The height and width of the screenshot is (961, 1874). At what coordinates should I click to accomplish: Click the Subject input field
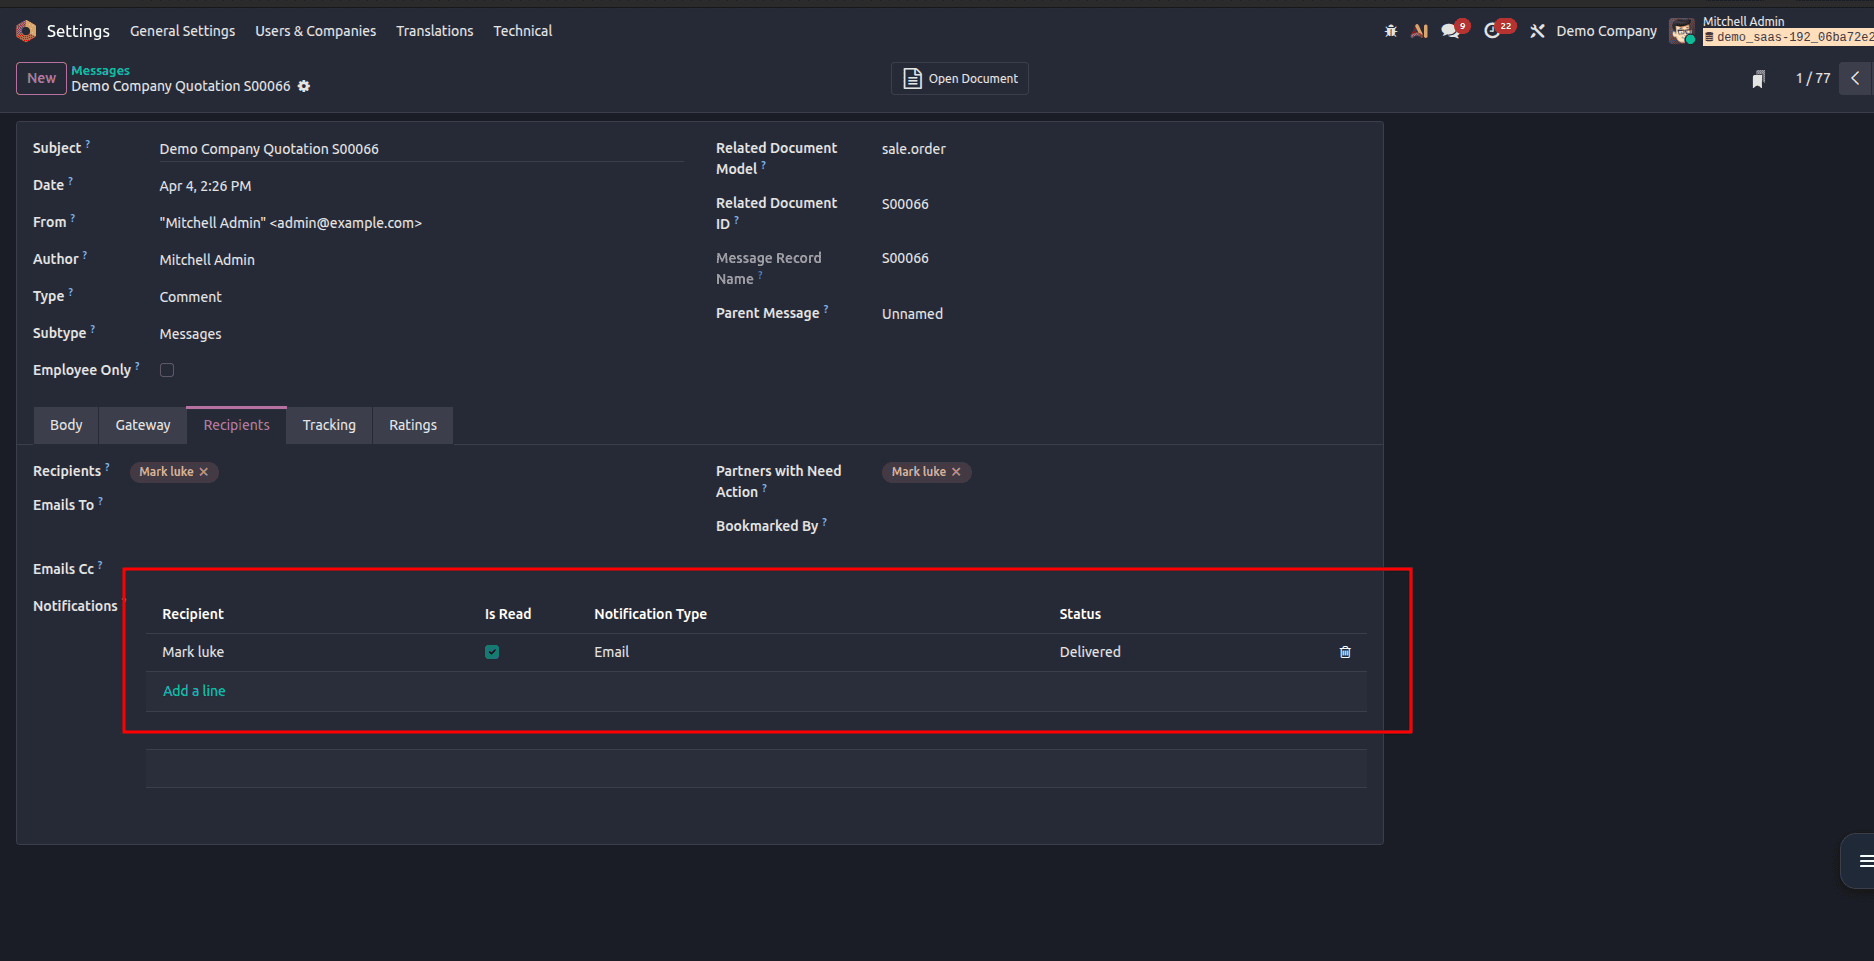421,149
